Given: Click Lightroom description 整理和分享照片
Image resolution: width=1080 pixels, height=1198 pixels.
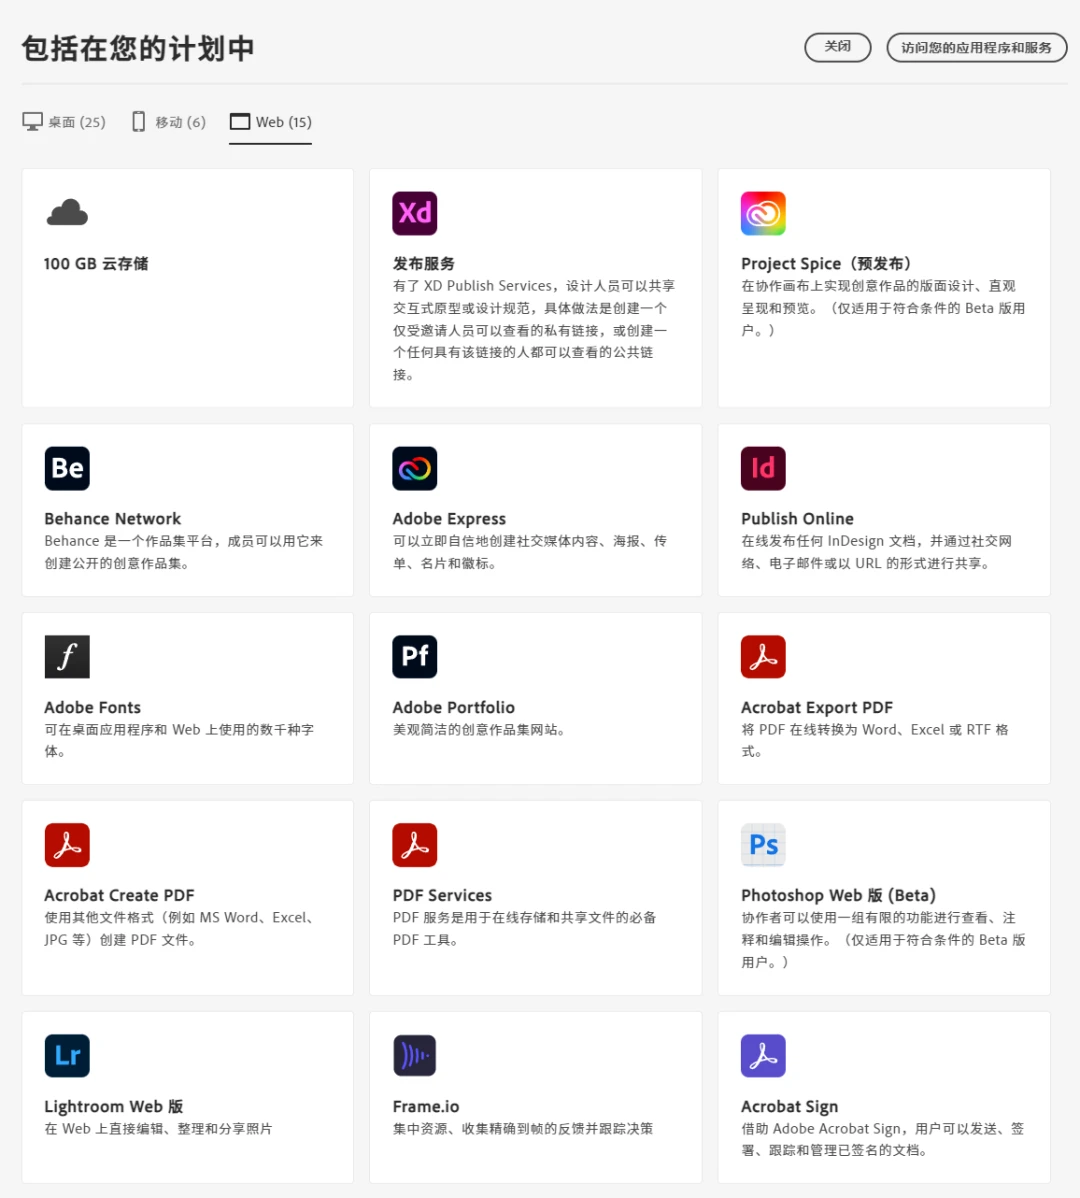Looking at the screenshot, I should click(x=159, y=1128).
